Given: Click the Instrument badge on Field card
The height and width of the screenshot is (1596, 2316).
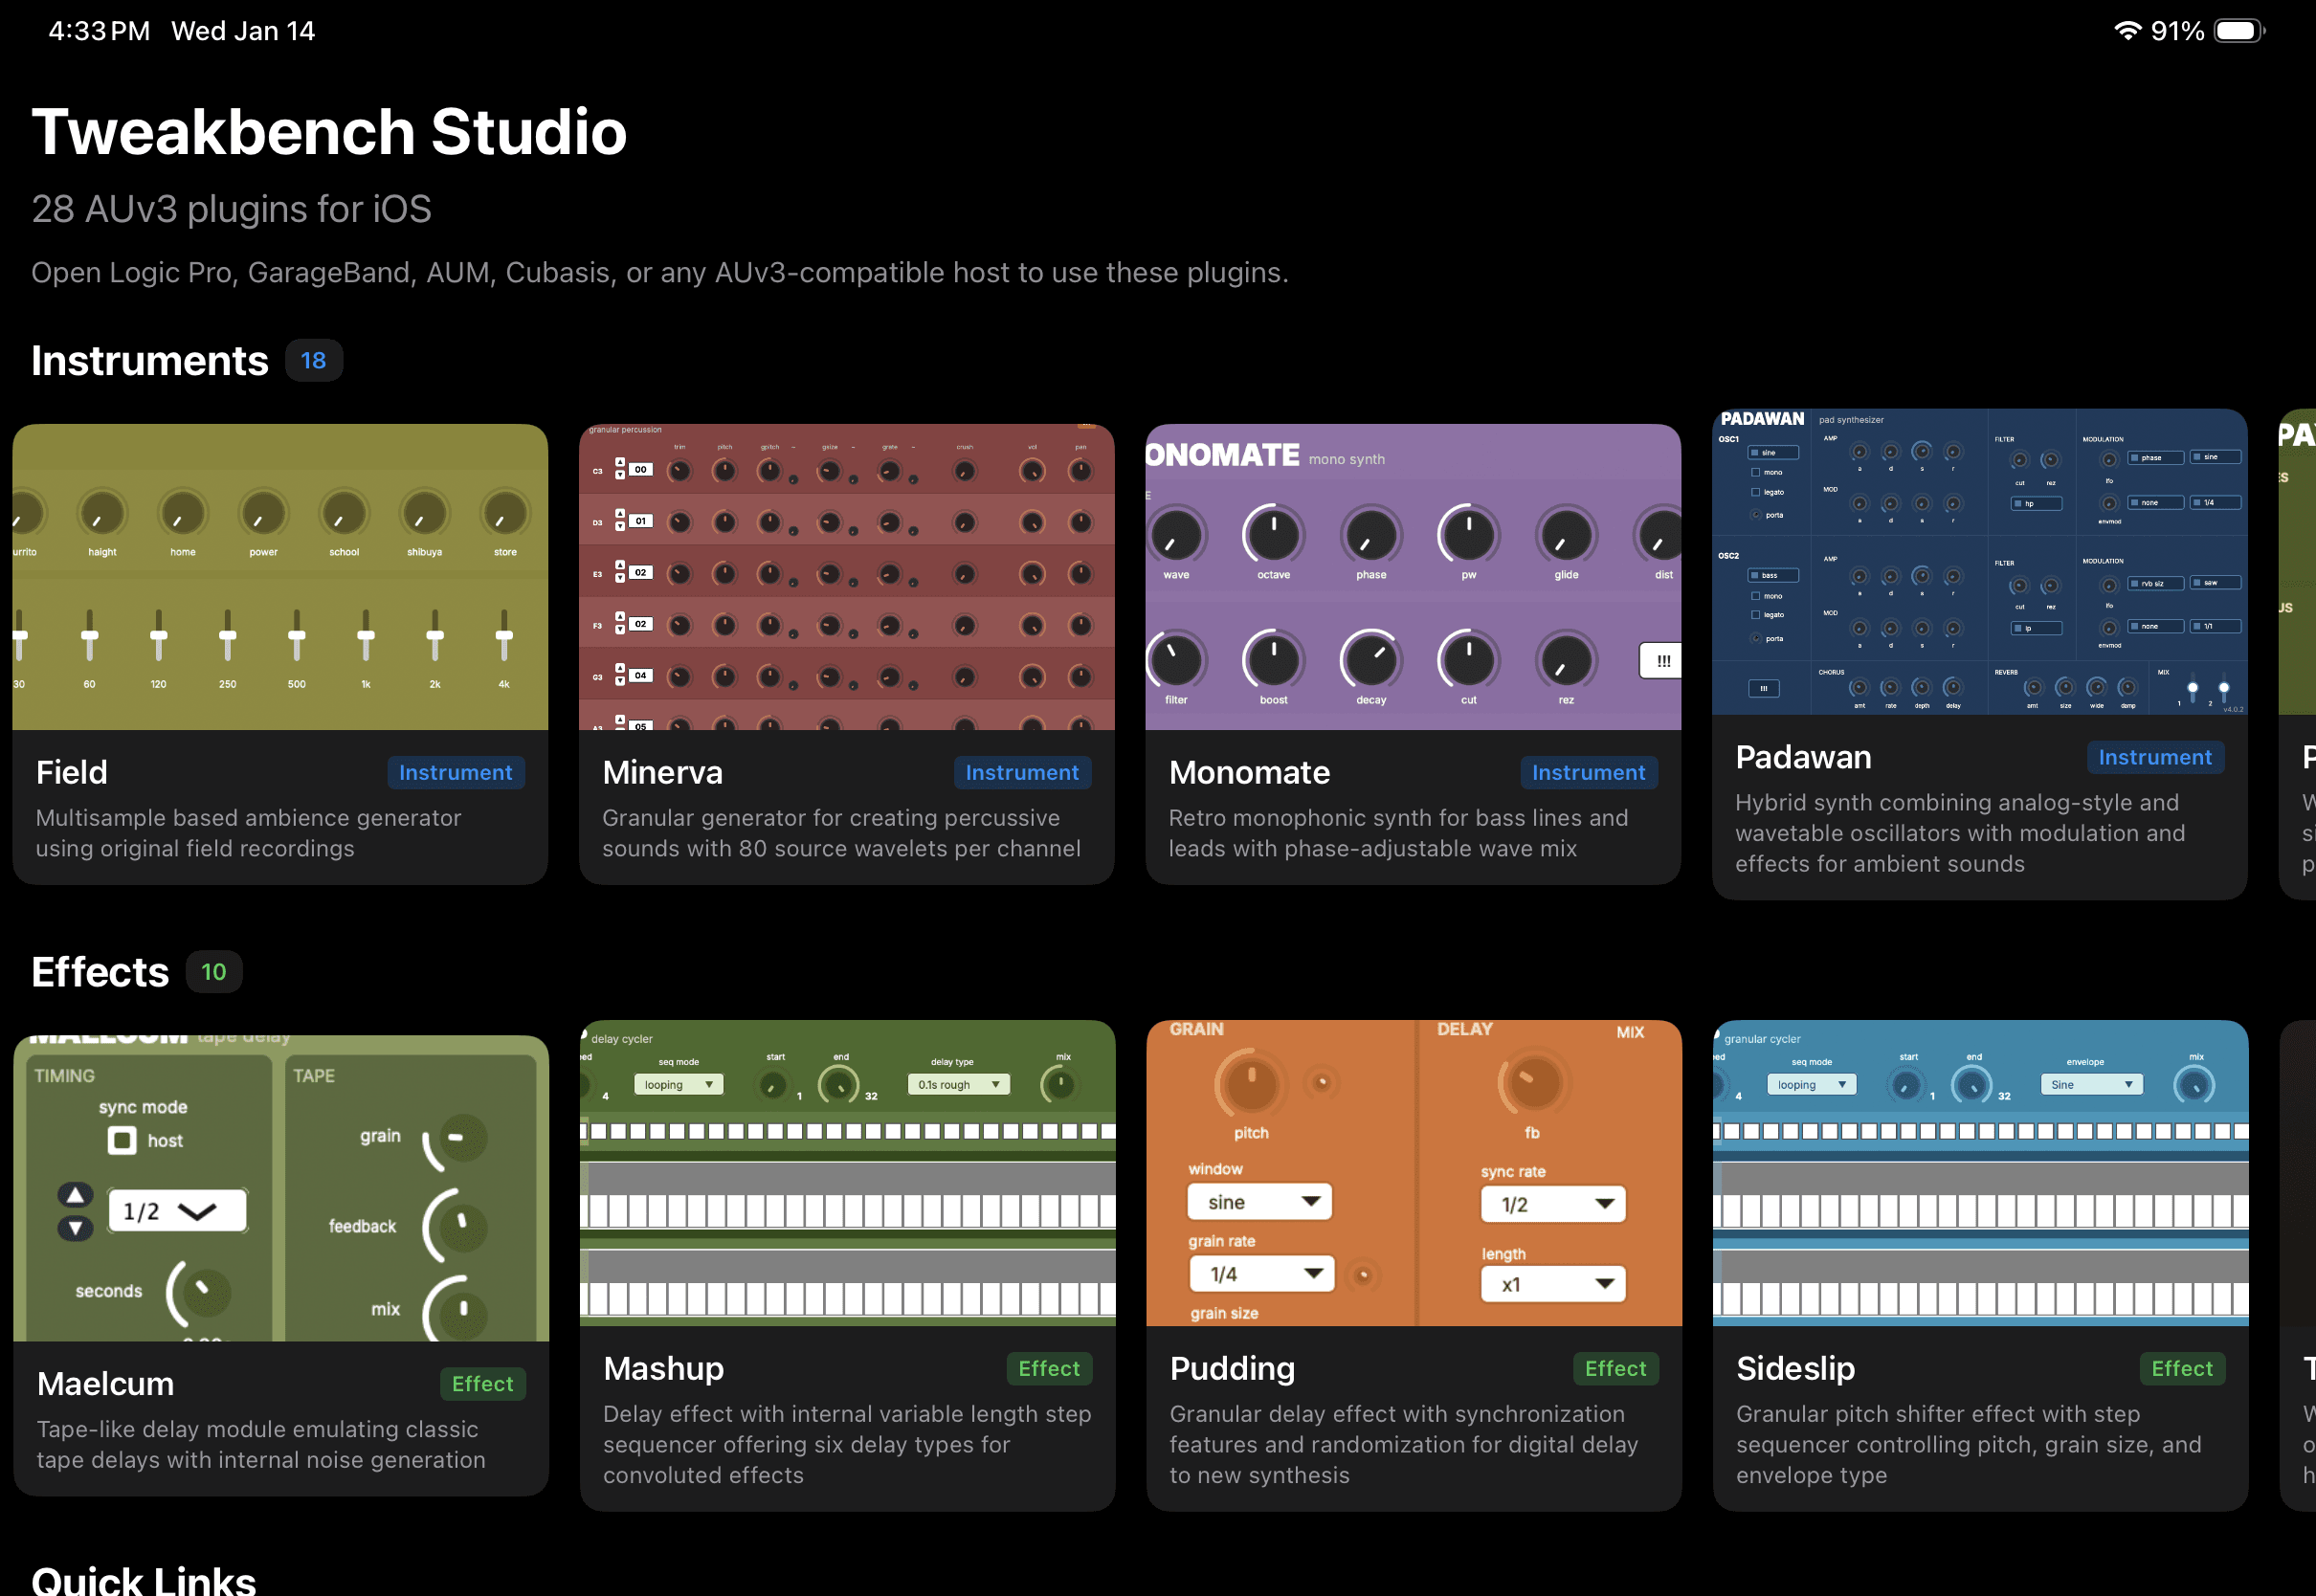Looking at the screenshot, I should click(455, 772).
